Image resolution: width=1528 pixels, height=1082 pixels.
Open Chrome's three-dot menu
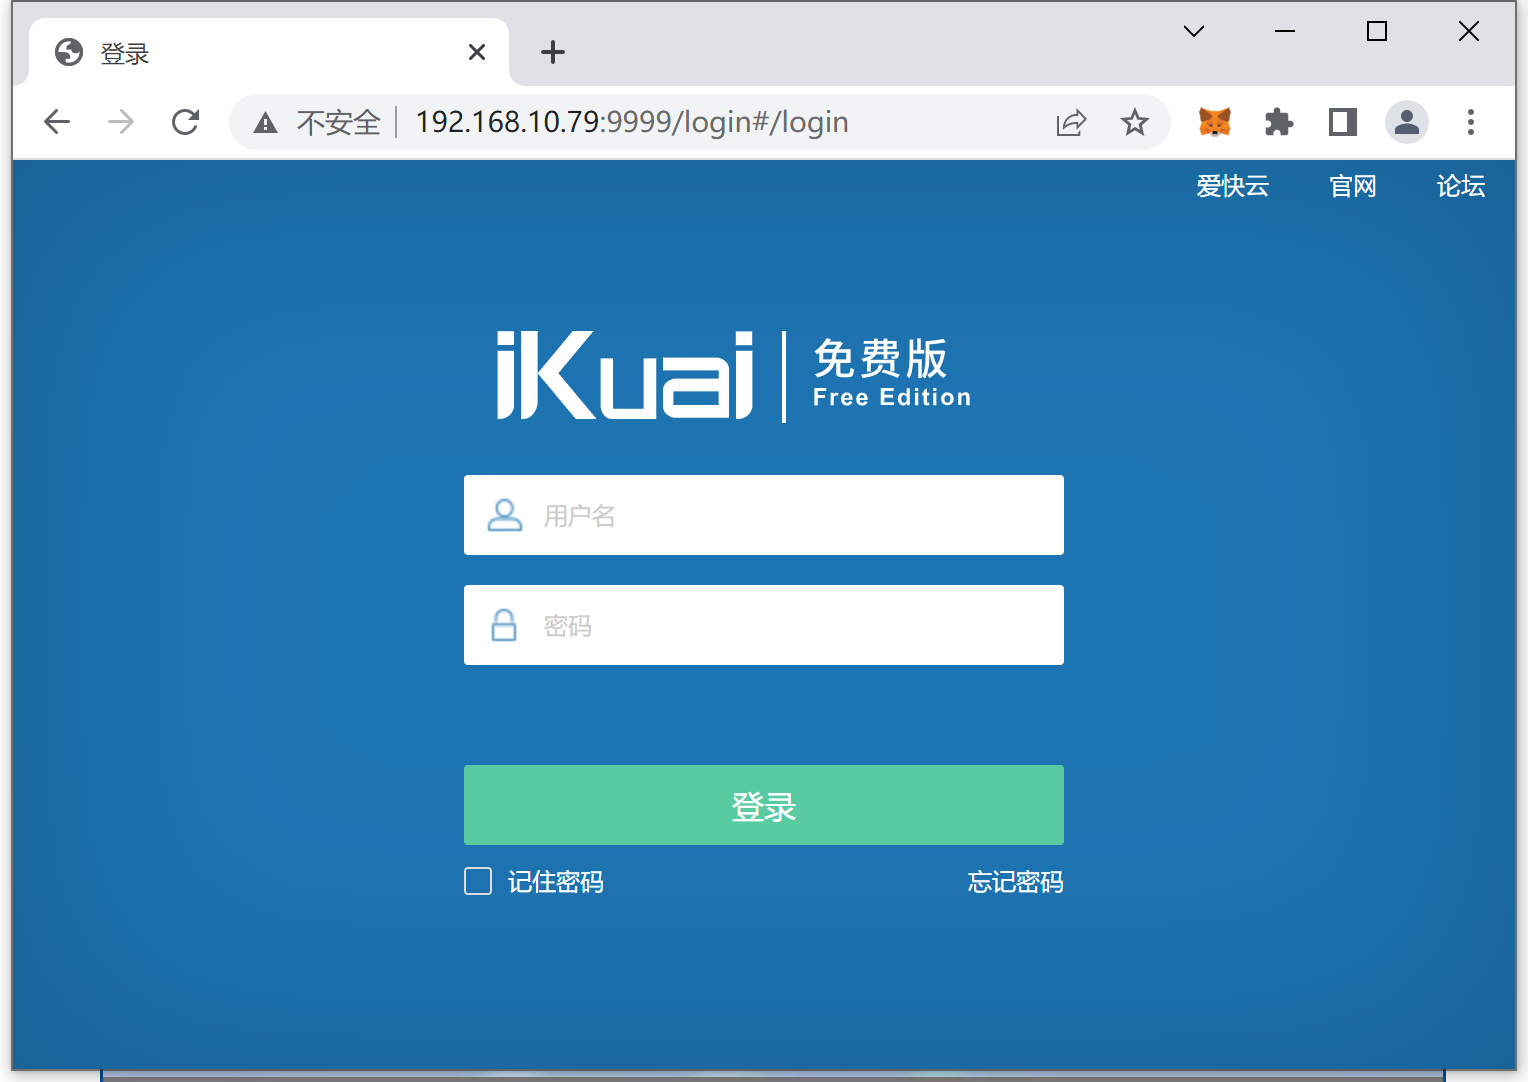click(1471, 122)
